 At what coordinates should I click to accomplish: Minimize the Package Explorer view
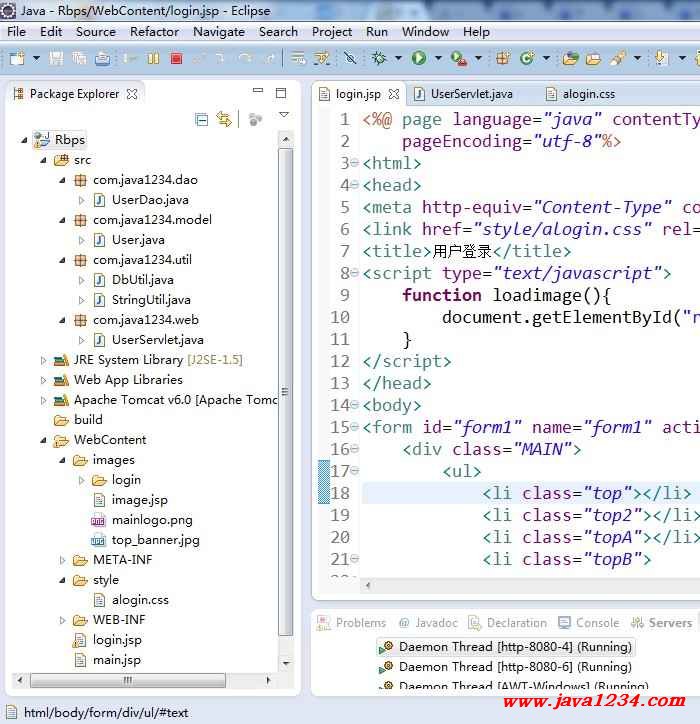tap(258, 90)
